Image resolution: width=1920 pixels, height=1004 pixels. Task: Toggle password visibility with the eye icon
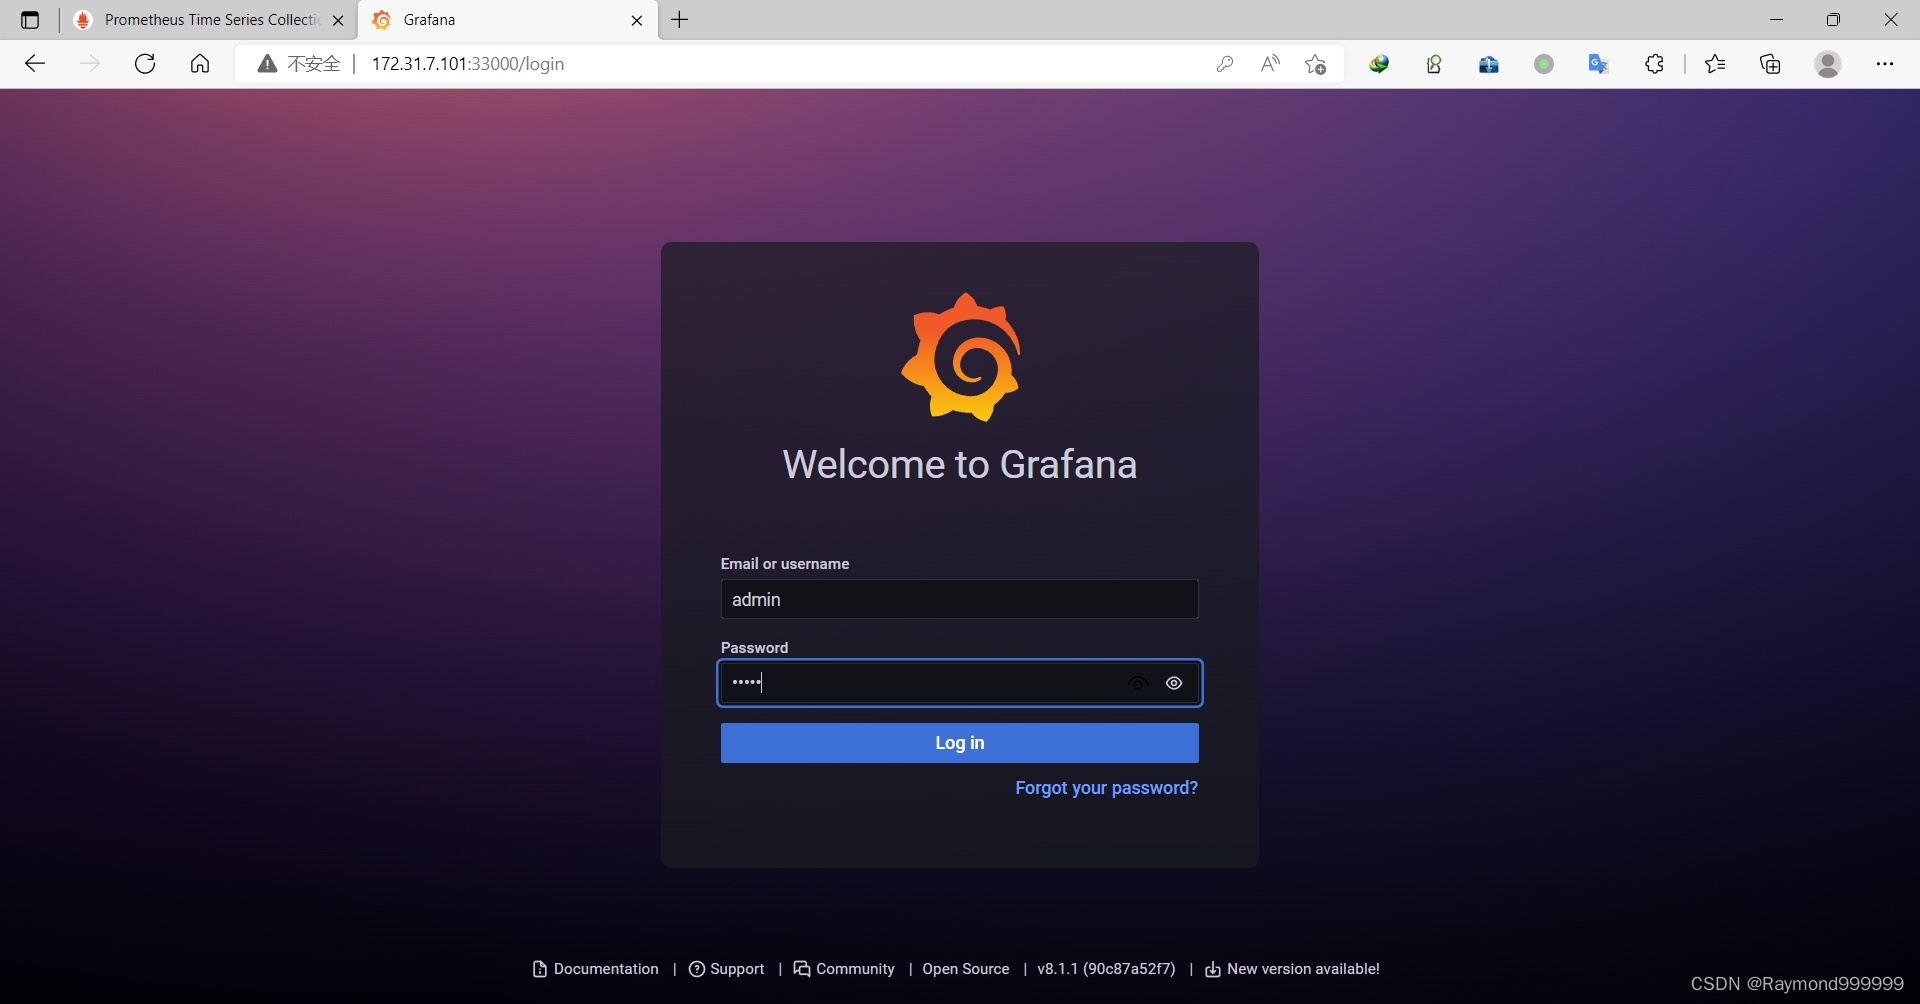(1174, 683)
